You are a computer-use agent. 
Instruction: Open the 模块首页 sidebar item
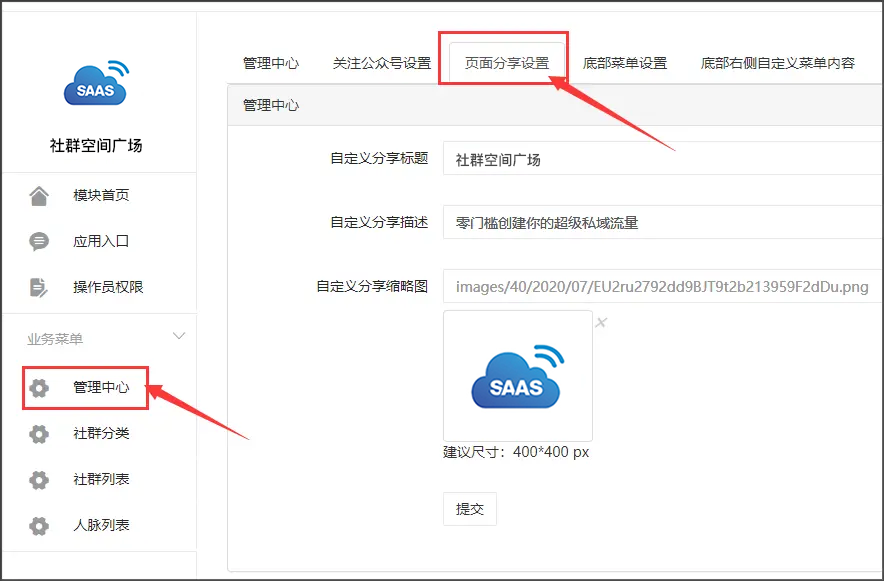tap(99, 196)
